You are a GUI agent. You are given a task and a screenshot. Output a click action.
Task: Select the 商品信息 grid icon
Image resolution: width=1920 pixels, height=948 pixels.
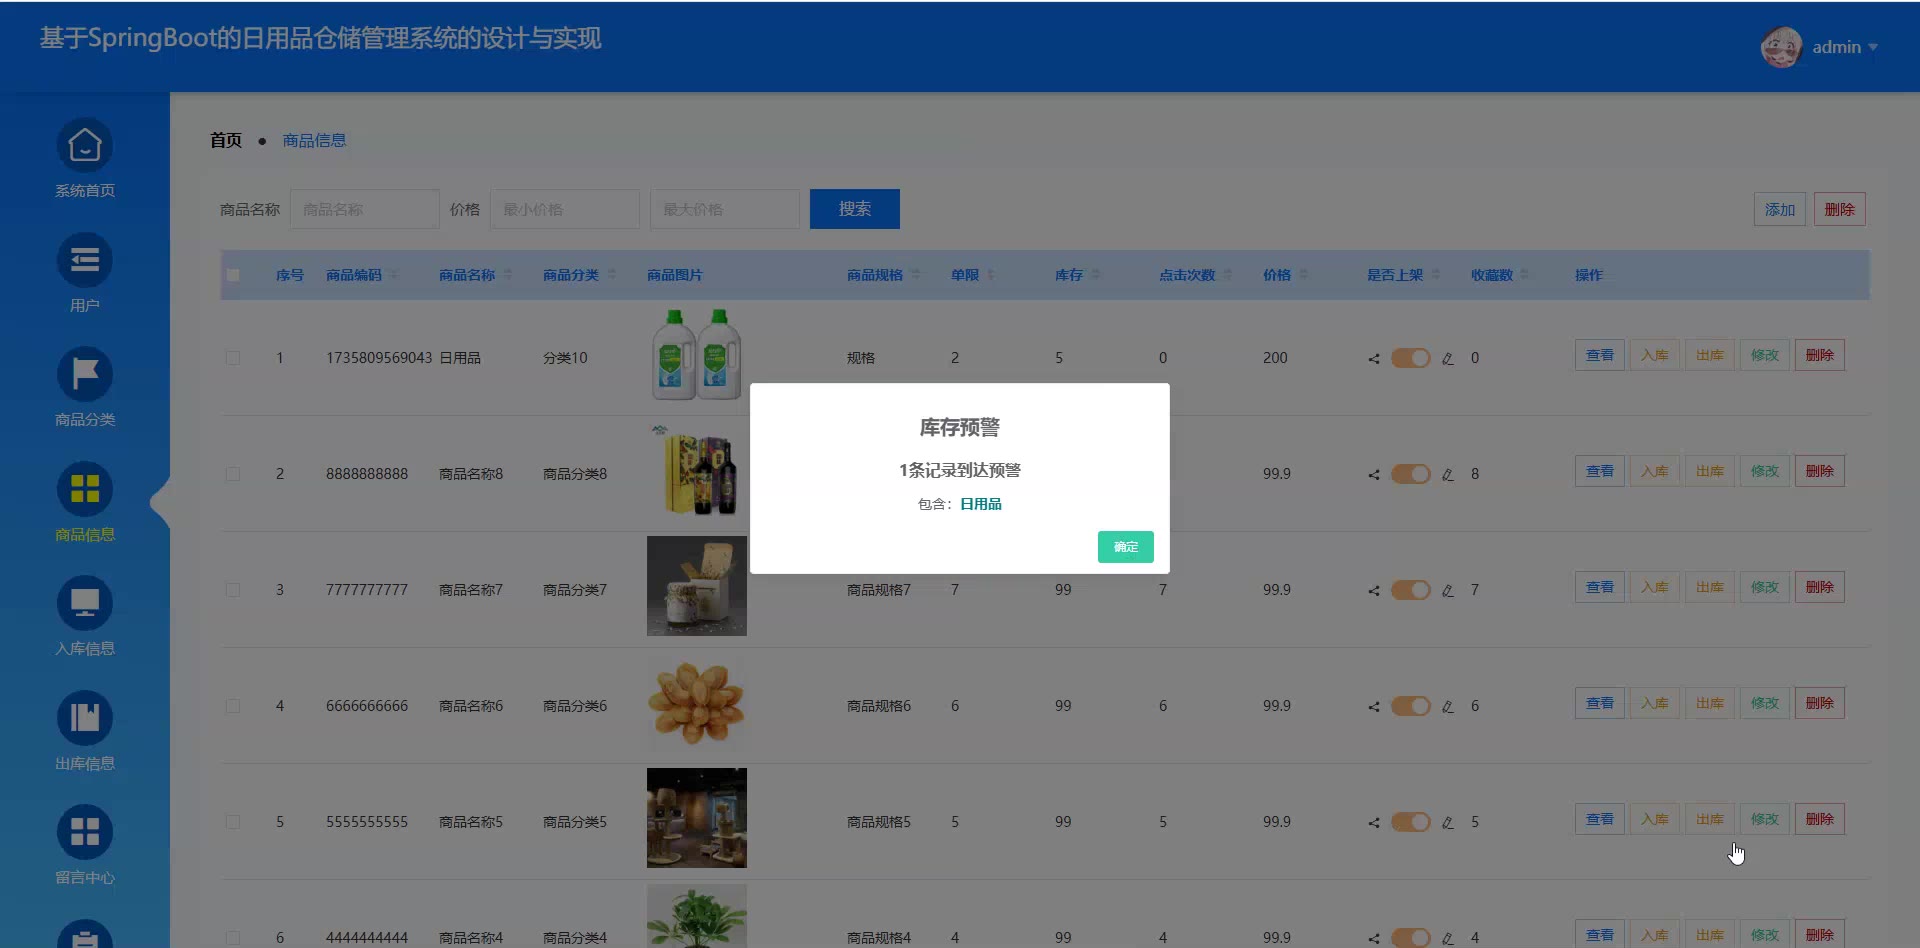click(x=85, y=490)
